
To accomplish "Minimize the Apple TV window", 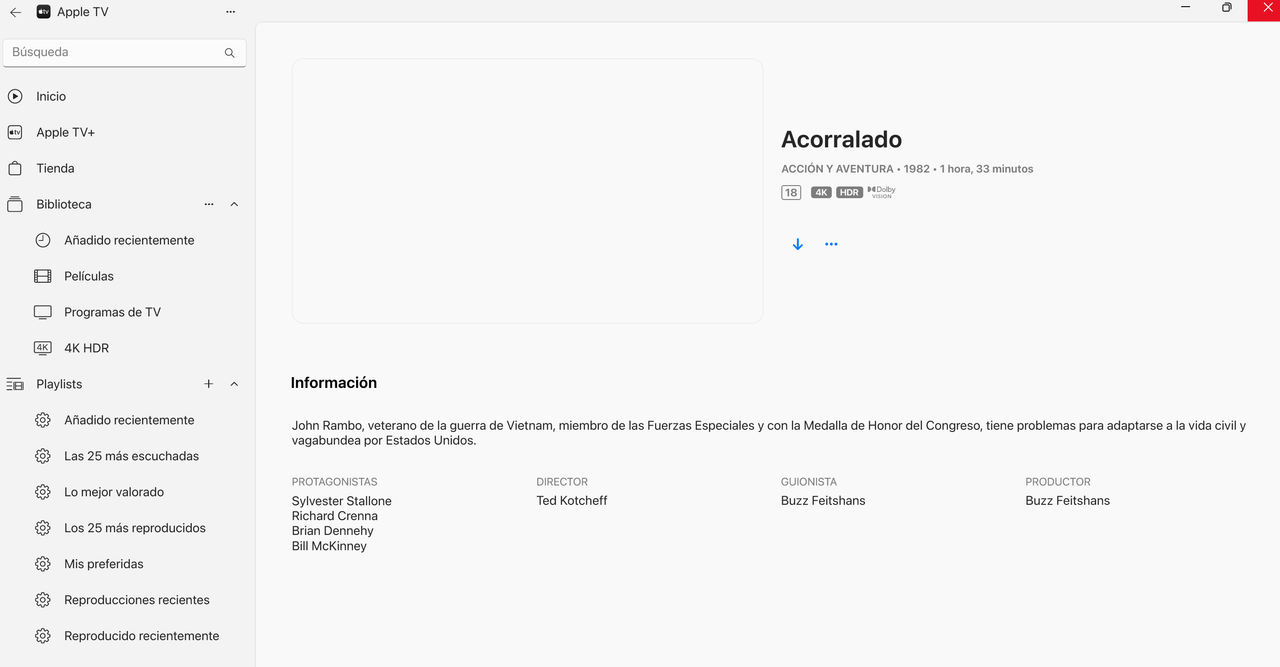I will pyautogui.click(x=1186, y=7).
